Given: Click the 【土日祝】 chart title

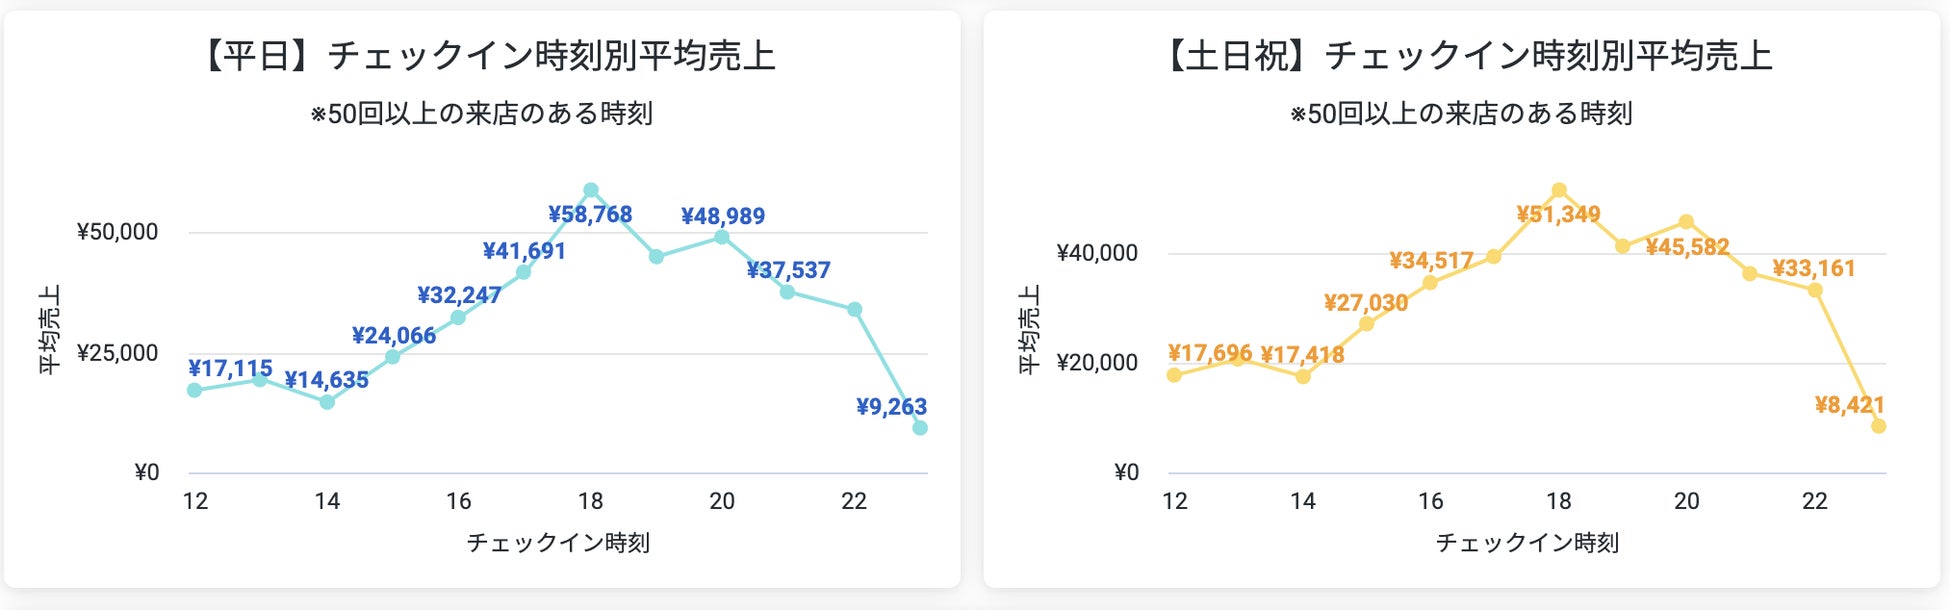Looking at the screenshot, I should (x=1465, y=55).
